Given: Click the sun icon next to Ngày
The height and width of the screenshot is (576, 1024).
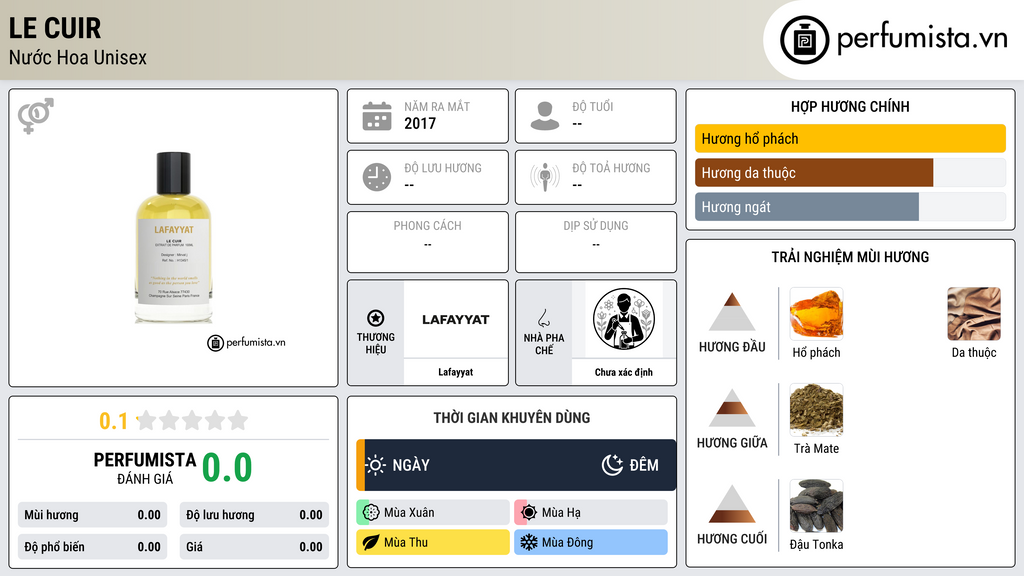Looking at the screenshot, I should (376, 465).
